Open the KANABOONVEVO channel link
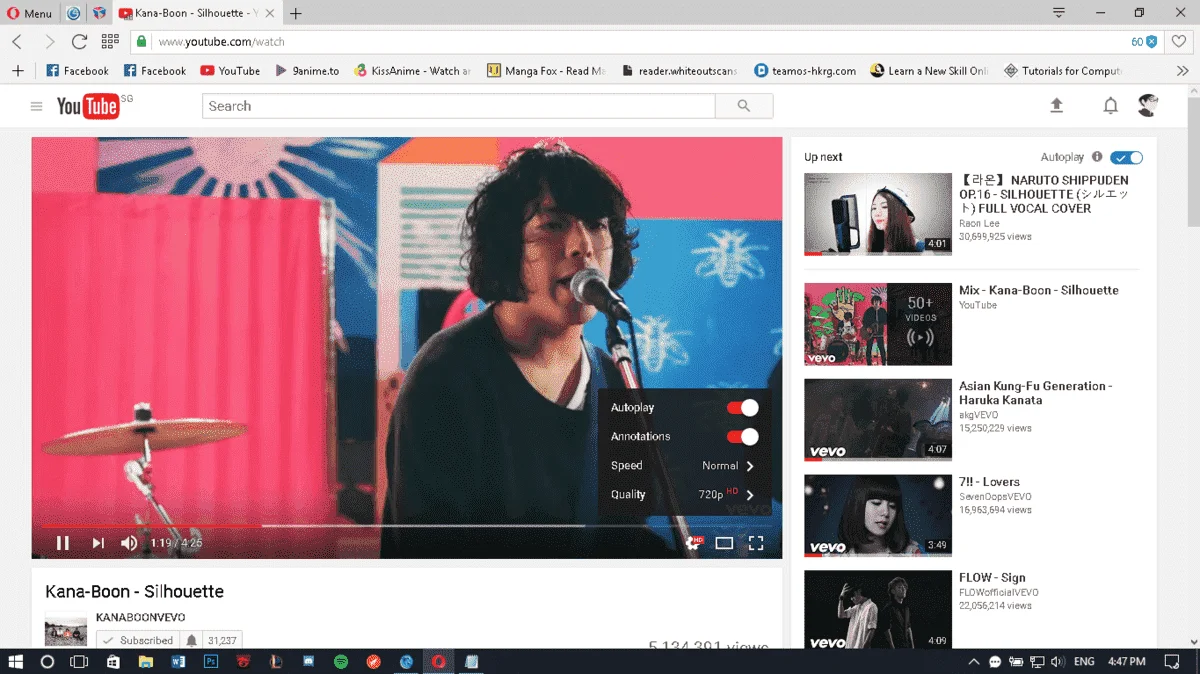This screenshot has height=674, width=1200. [140, 618]
